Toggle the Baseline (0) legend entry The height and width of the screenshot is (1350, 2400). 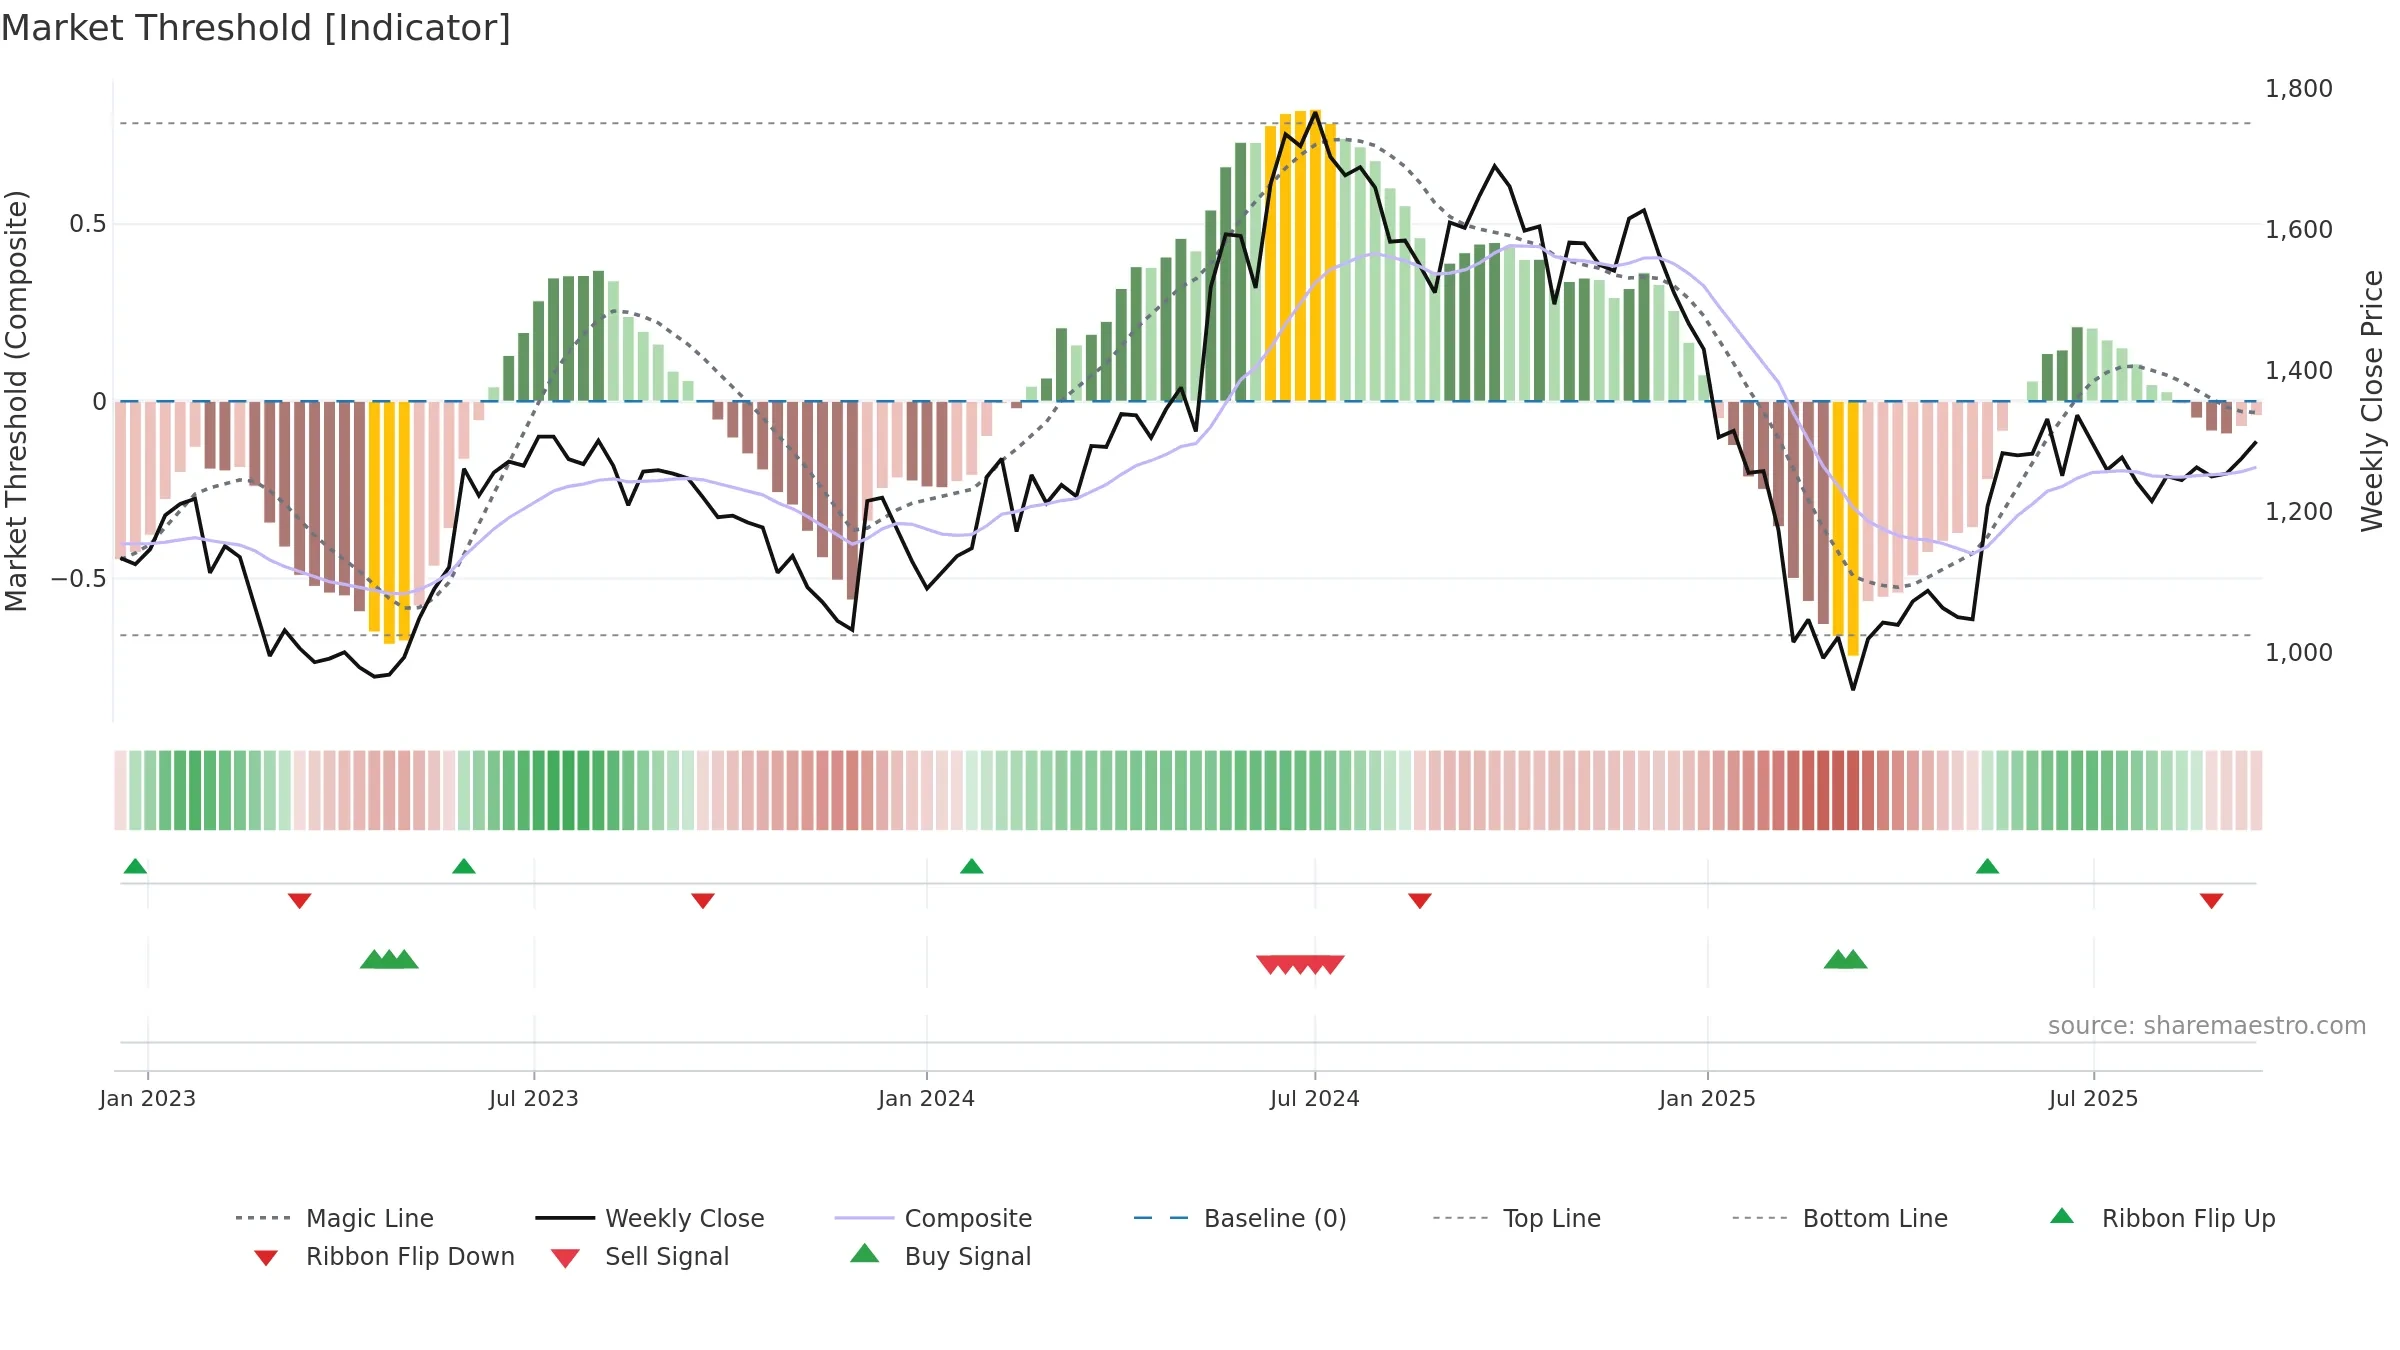pos(1240,1218)
